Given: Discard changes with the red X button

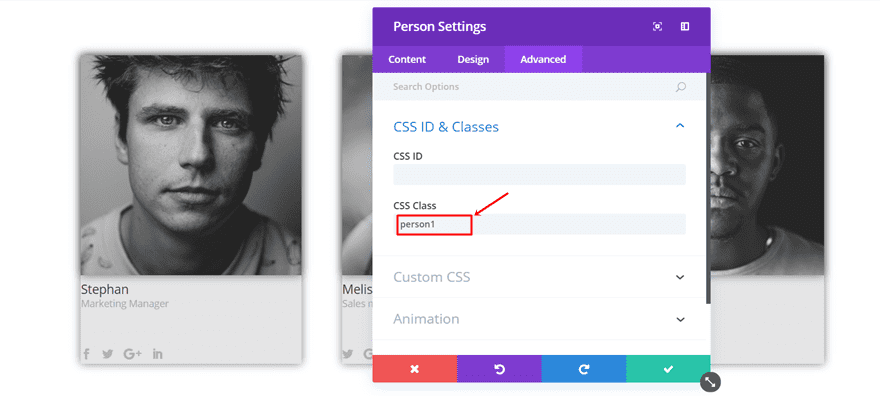Looking at the screenshot, I should pyautogui.click(x=415, y=369).
